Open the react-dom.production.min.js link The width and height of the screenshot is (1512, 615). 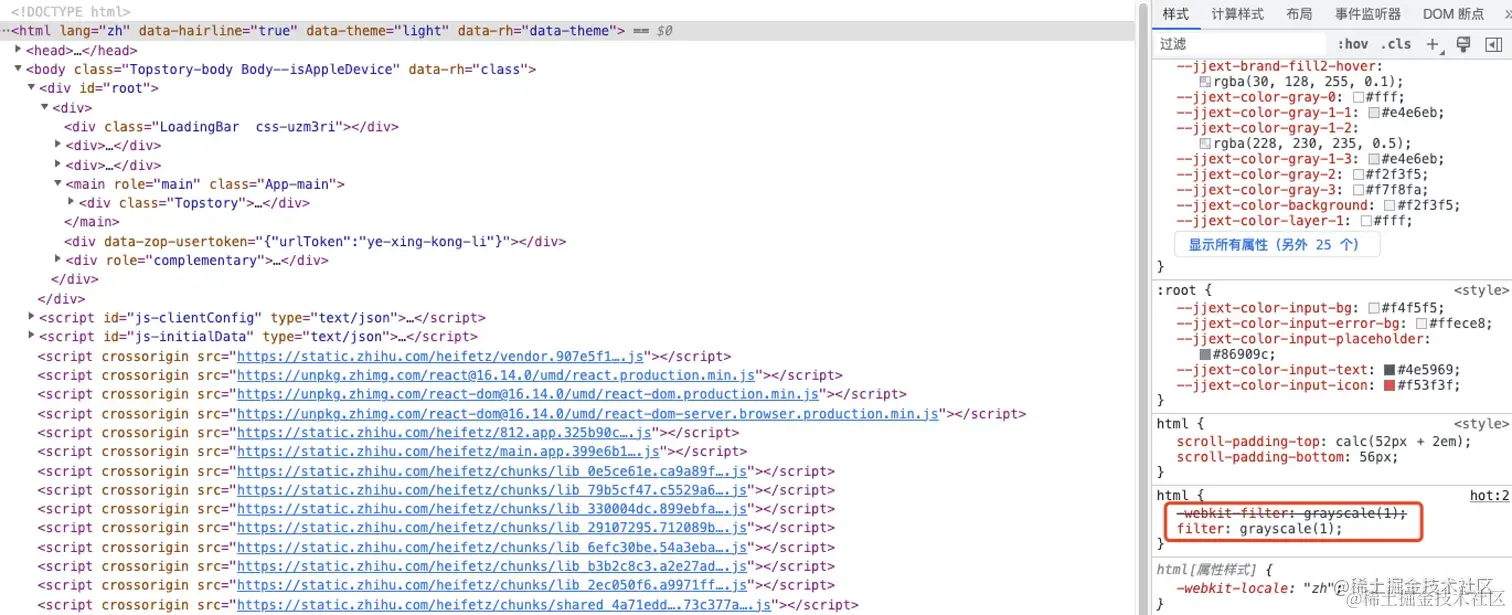(528, 394)
